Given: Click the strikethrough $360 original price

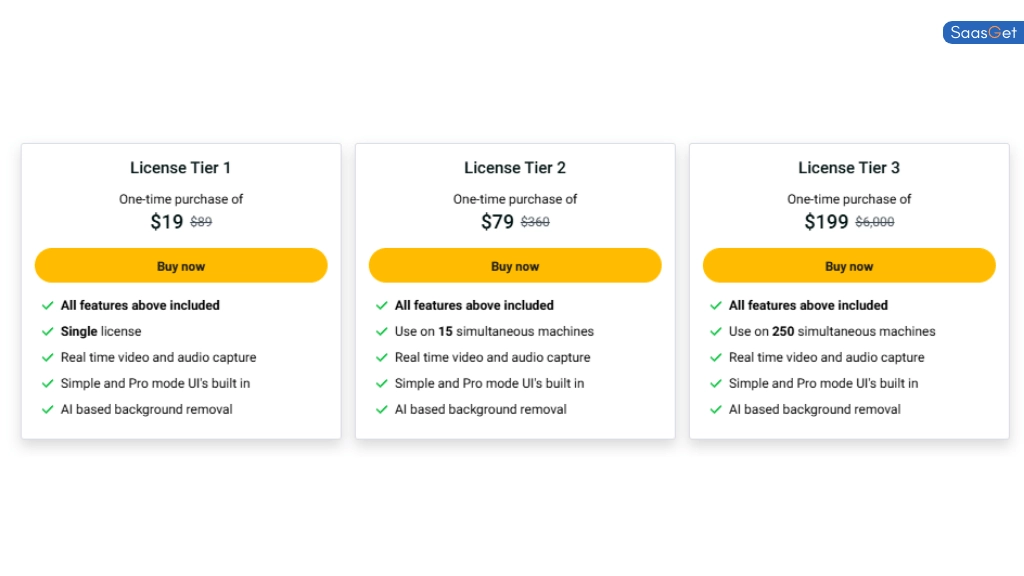Looking at the screenshot, I should click(535, 223).
